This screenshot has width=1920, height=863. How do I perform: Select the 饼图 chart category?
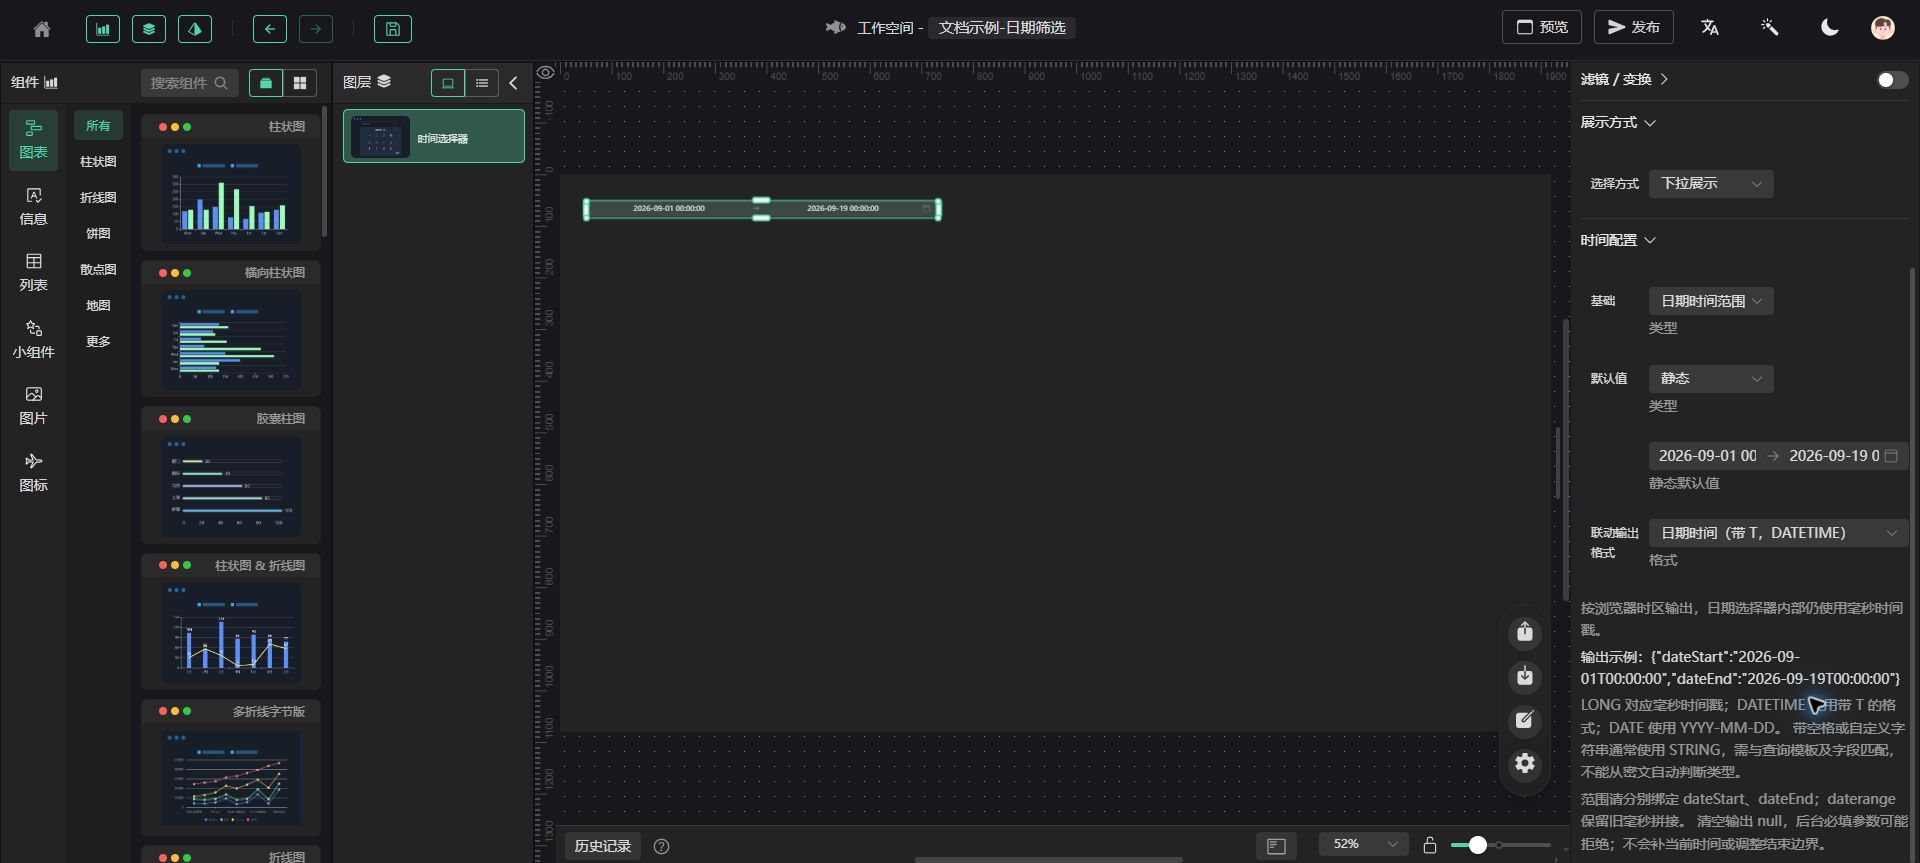[98, 233]
